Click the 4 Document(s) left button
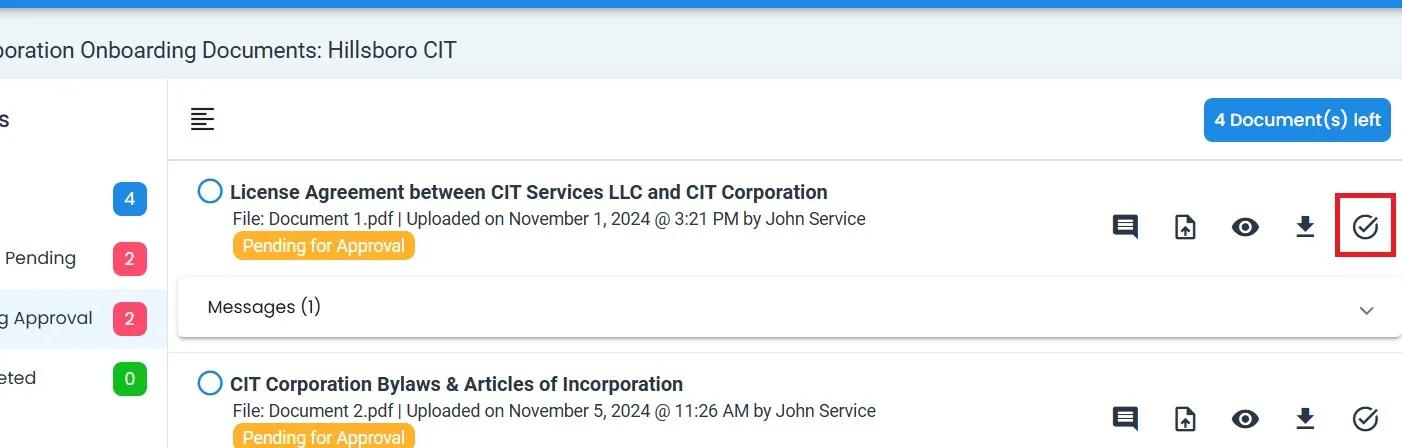 [x=1297, y=120]
